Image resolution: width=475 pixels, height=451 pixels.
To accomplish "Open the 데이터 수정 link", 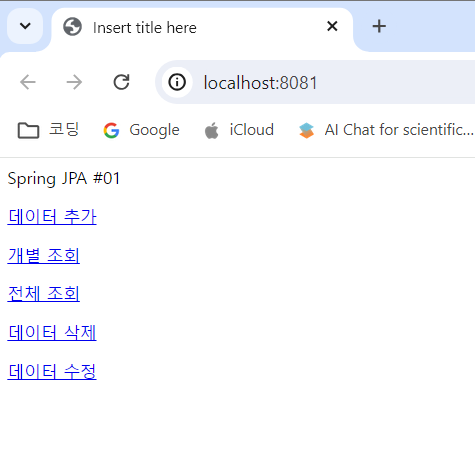I will (52, 371).
